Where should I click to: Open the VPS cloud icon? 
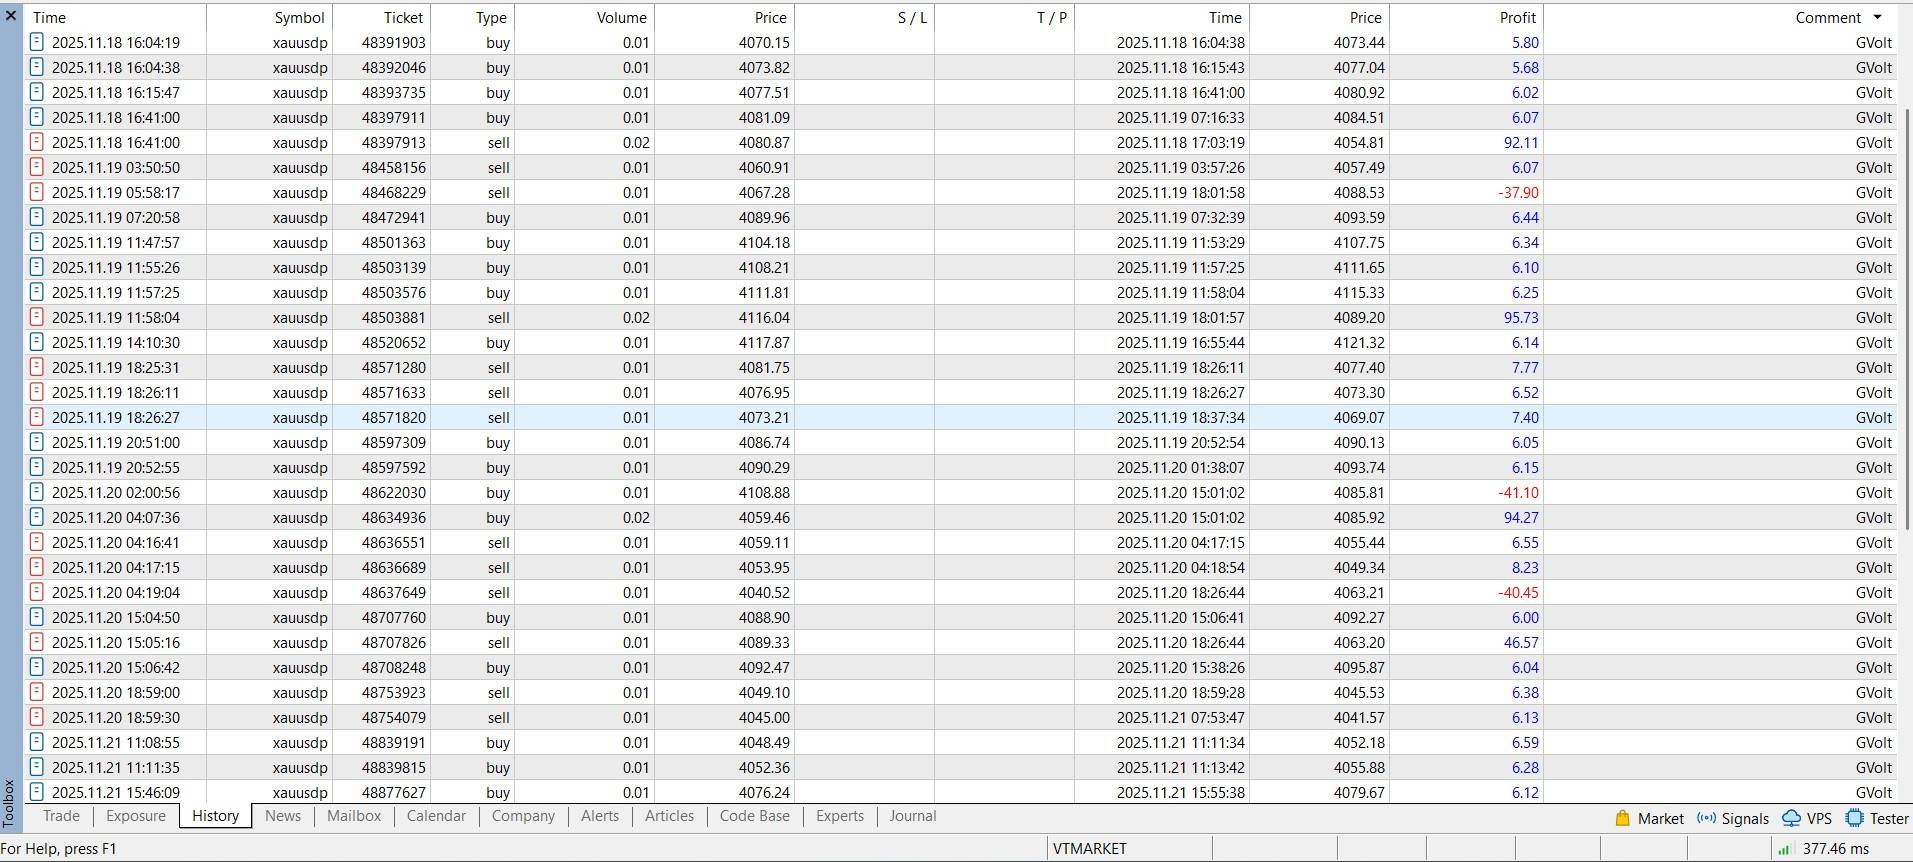click(x=1791, y=818)
